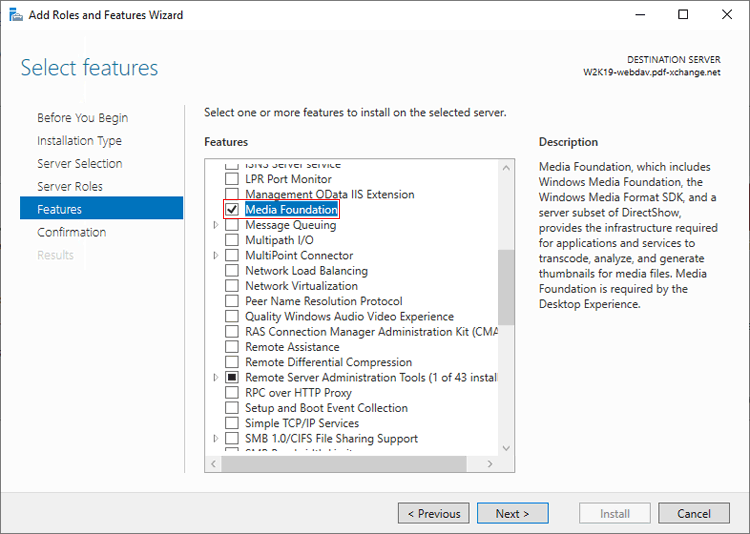Image resolution: width=750 pixels, height=534 pixels.
Task: Toggle the Multipath I/O checkbox
Action: 232,240
